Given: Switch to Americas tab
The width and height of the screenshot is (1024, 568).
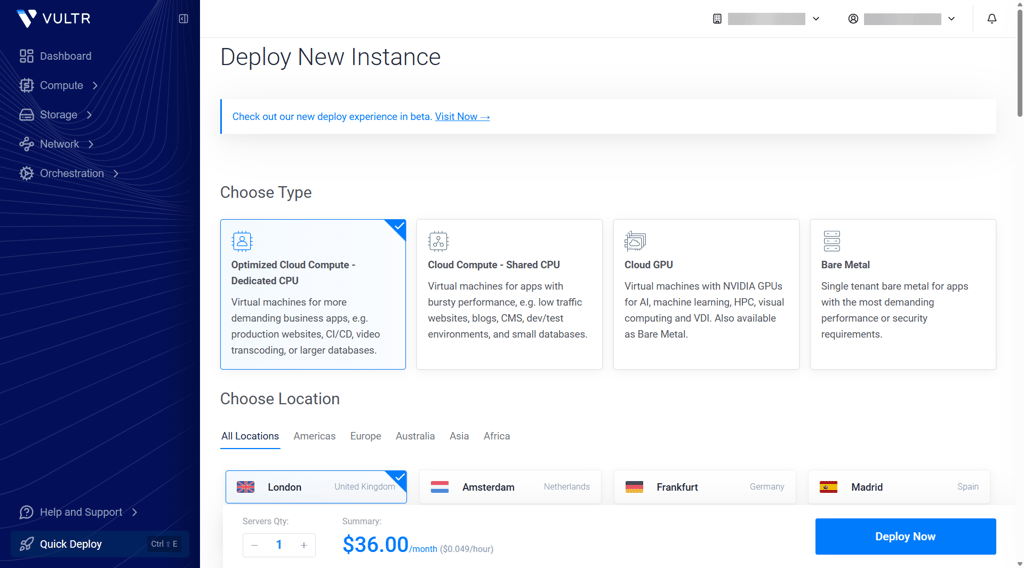Looking at the screenshot, I should pyautogui.click(x=314, y=436).
